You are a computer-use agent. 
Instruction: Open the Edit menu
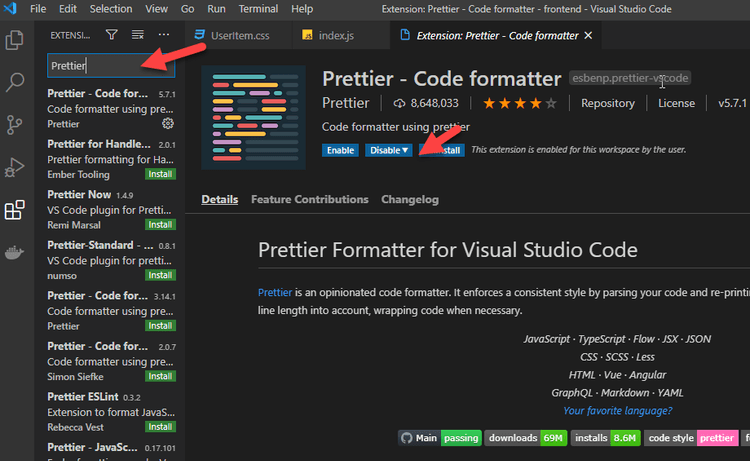tap(67, 9)
